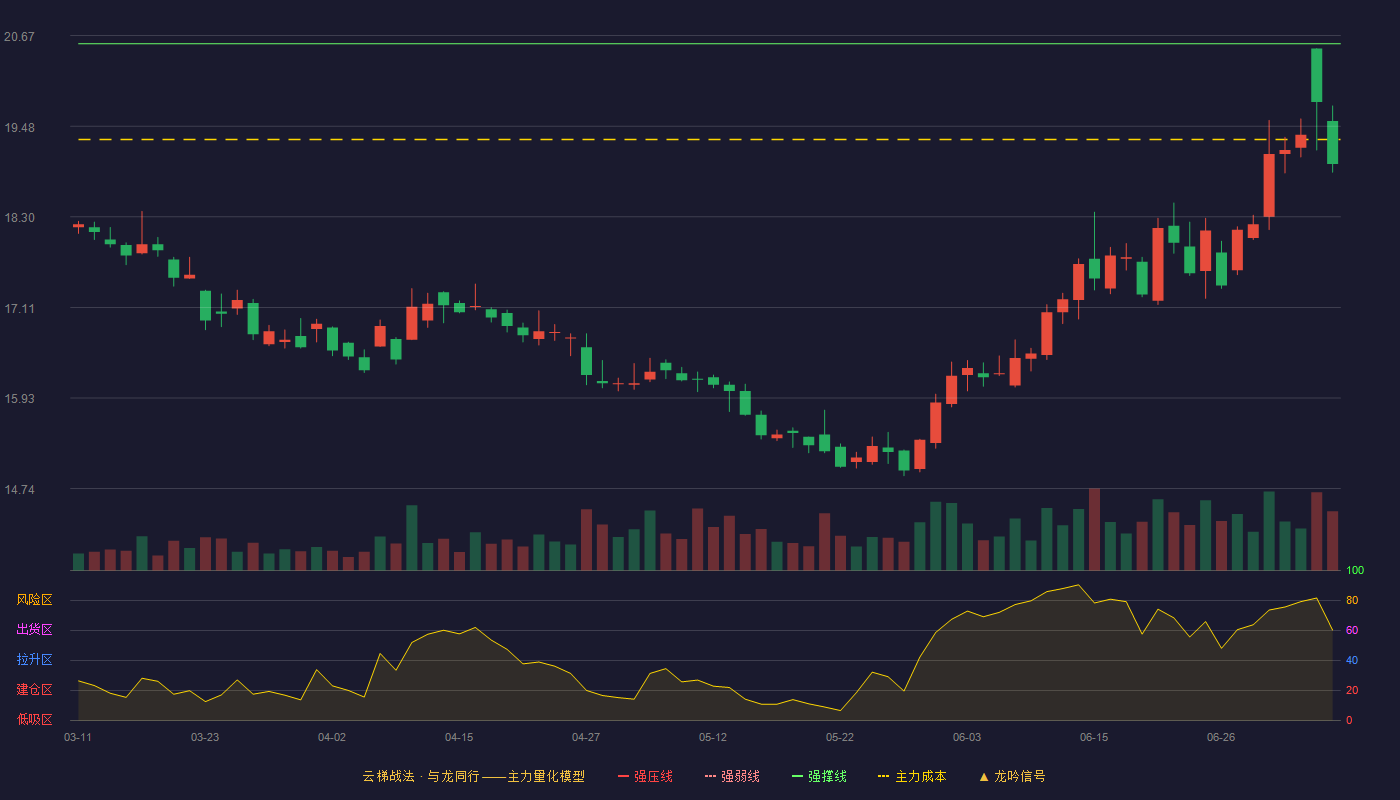Click the yellow dashed 主力成本 horizontal line
1400x800 pixels.
pos(709,139)
